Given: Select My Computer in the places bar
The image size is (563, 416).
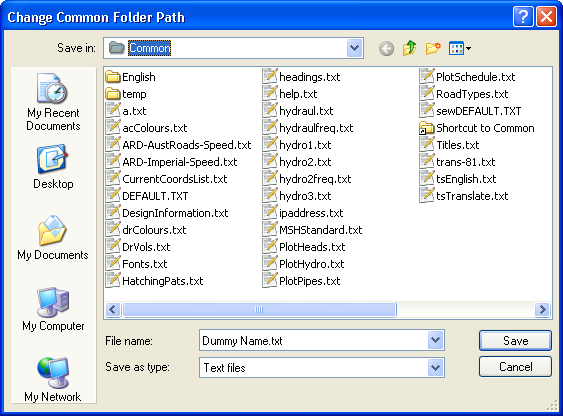Looking at the screenshot, I should [x=53, y=309].
